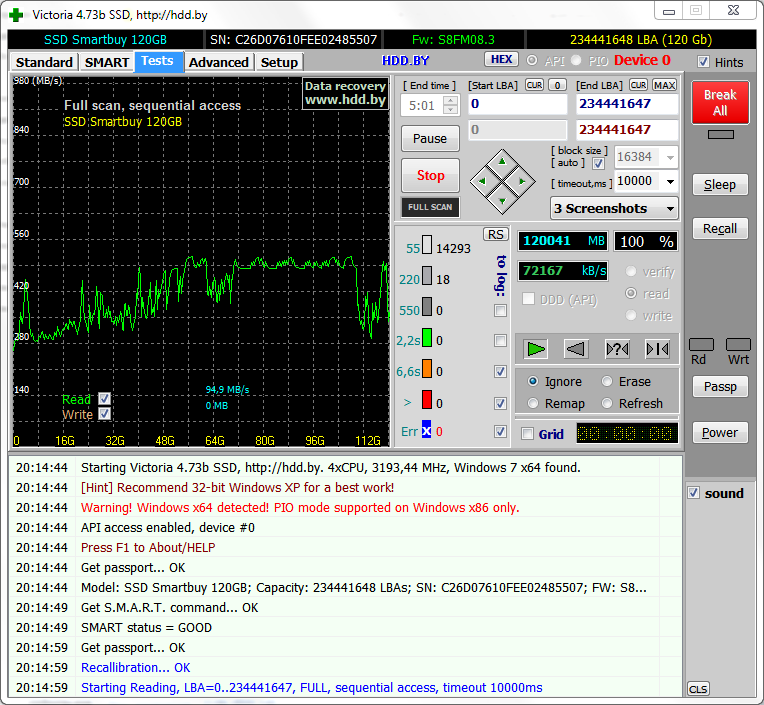
Task: Click the CLS clear log icon
Action: [698, 689]
